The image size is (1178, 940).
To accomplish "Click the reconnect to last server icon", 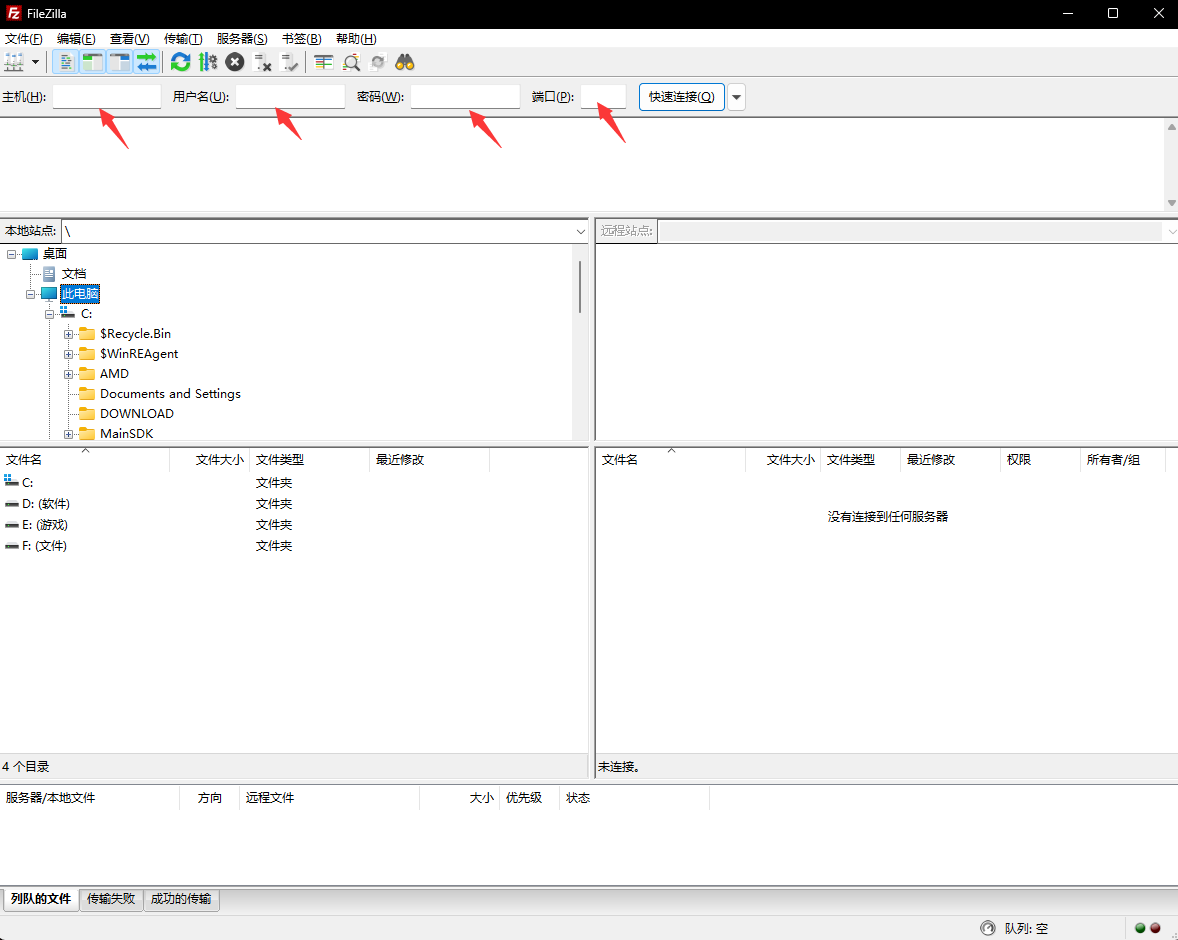I will pyautogui.click(x=289, y=62).
